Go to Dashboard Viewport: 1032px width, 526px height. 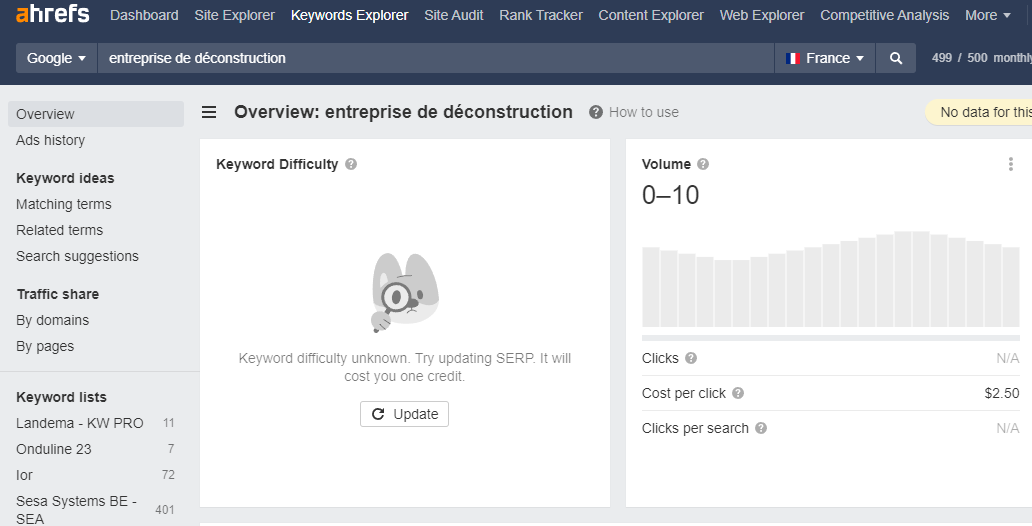tap(144, 15)
